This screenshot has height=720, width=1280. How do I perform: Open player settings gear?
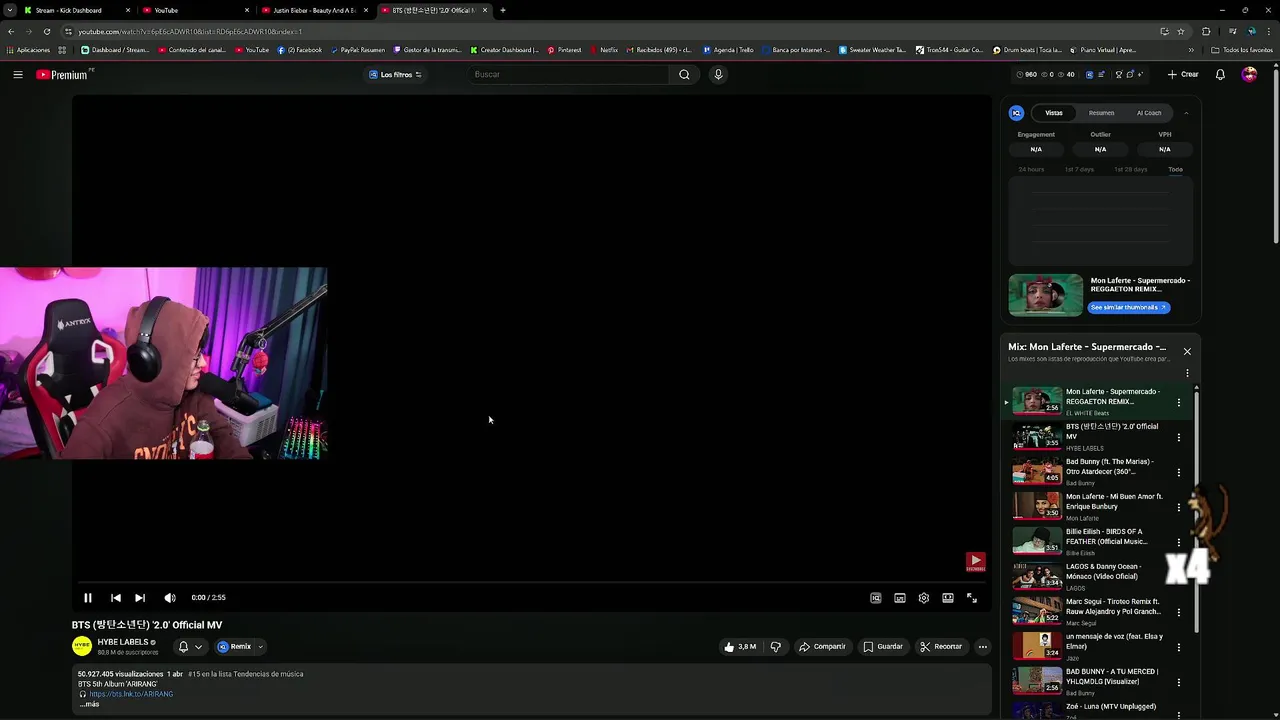[x=924, y=598]
